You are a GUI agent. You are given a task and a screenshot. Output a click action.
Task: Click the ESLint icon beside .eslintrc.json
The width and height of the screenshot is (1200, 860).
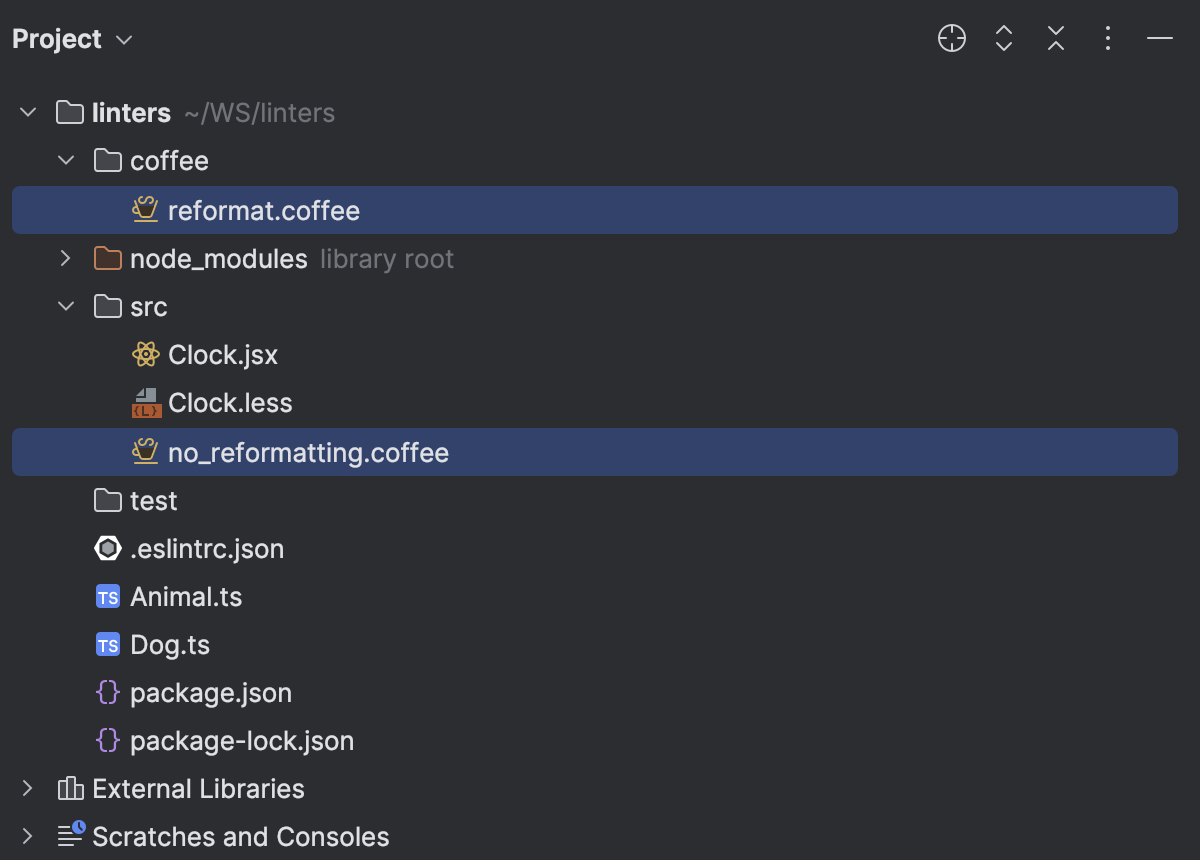[107, 548]
